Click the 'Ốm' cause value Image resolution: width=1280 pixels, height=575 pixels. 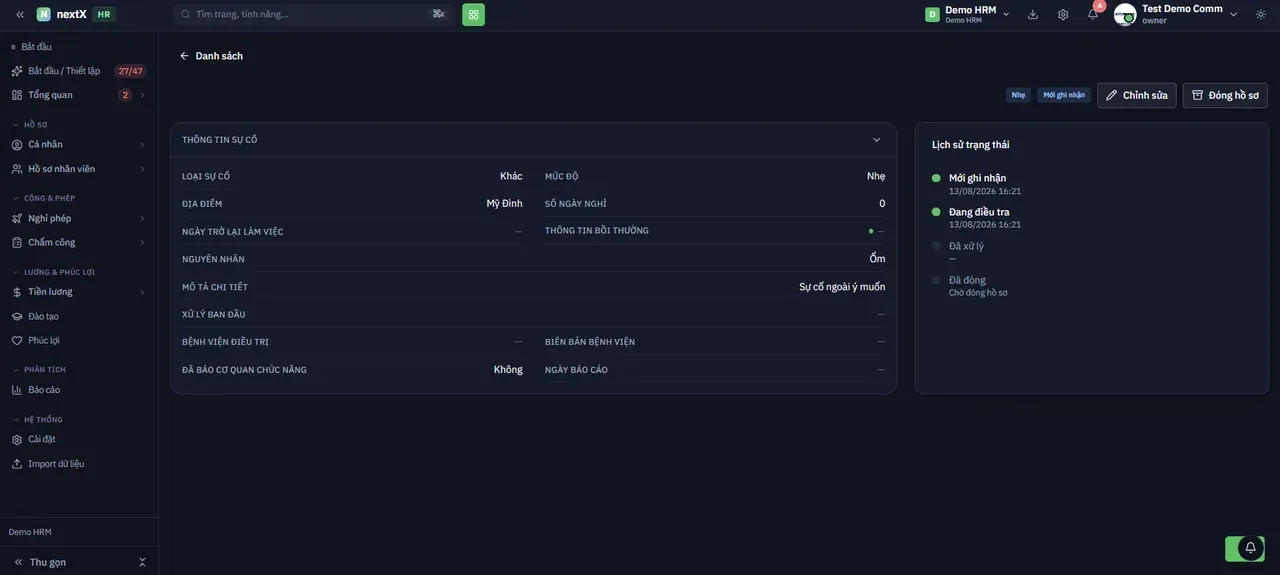[x=877, y=259]
